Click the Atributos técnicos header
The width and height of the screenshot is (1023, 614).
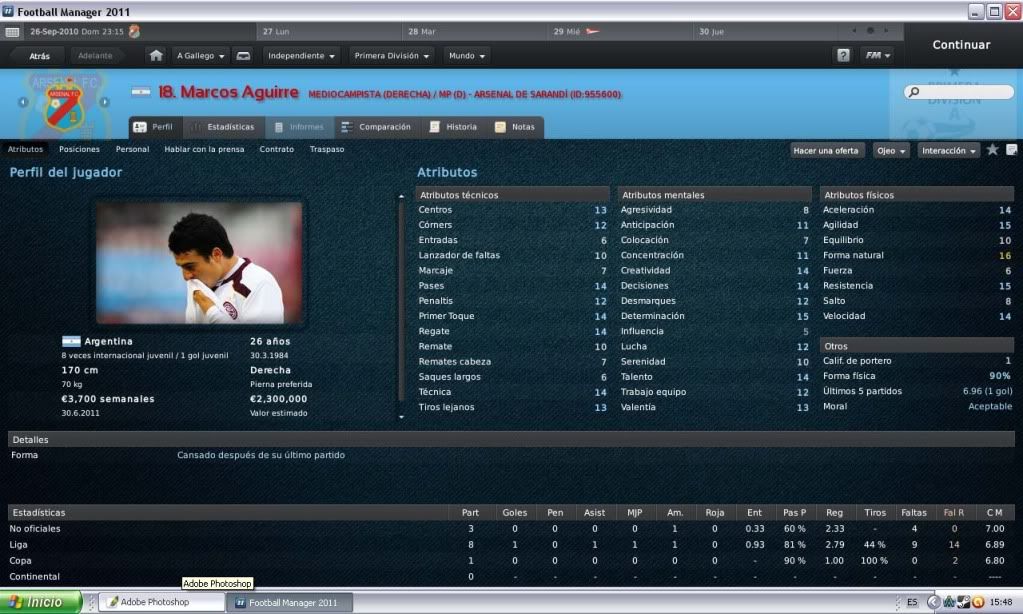pyautogui.click(x=512, y=195)
